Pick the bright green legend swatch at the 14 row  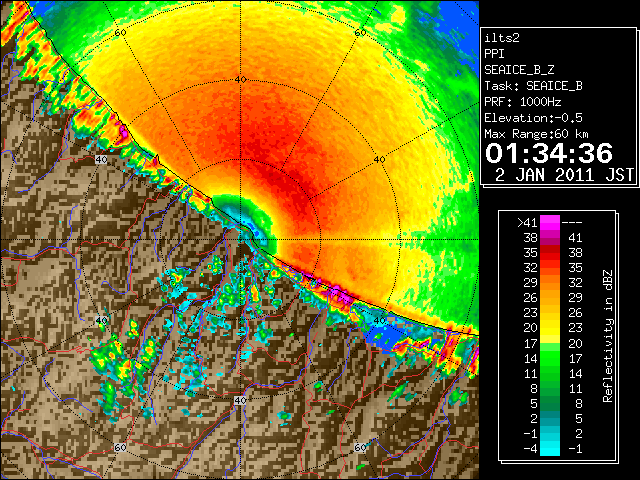point(550,358)
